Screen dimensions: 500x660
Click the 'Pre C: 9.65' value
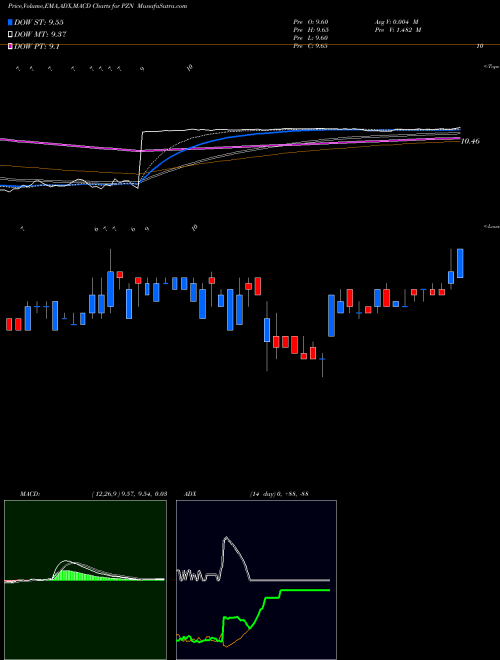(310, 46)
